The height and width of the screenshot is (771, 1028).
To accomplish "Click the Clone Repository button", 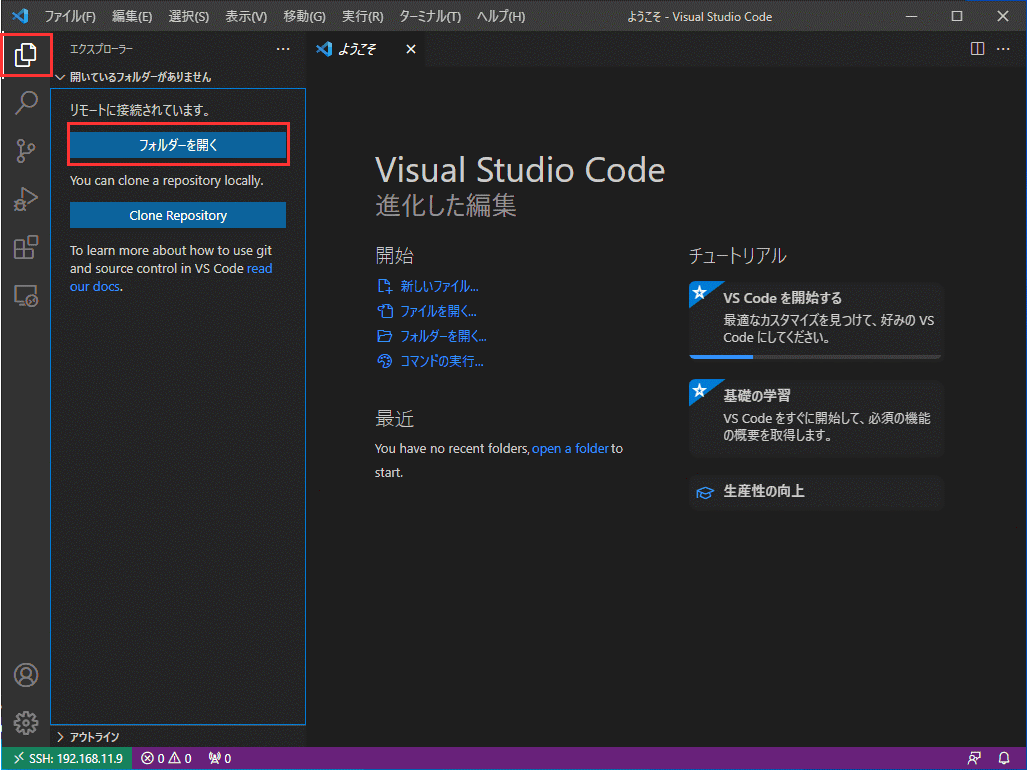I will [178, 215].
